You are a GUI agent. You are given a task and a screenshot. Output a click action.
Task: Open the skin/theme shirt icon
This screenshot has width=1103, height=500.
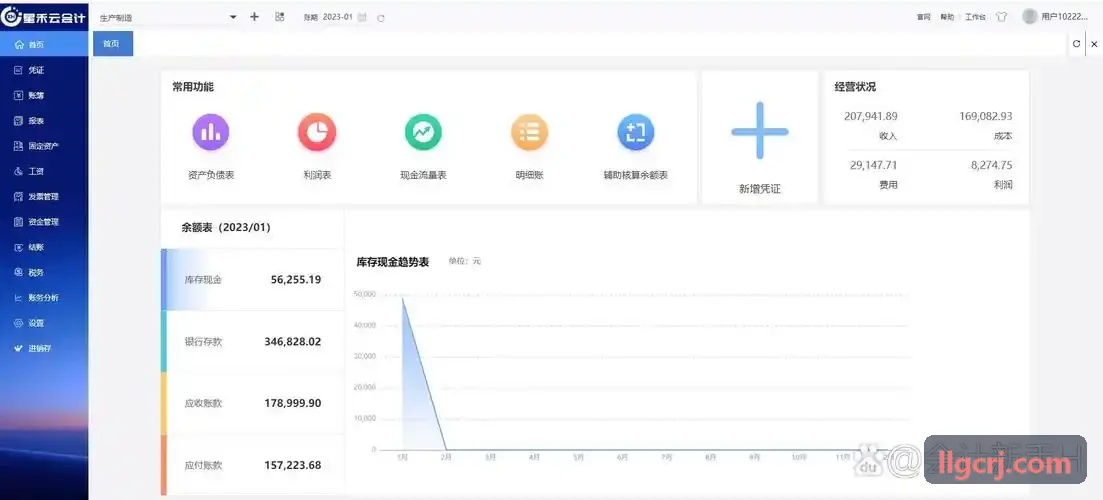1002,17
